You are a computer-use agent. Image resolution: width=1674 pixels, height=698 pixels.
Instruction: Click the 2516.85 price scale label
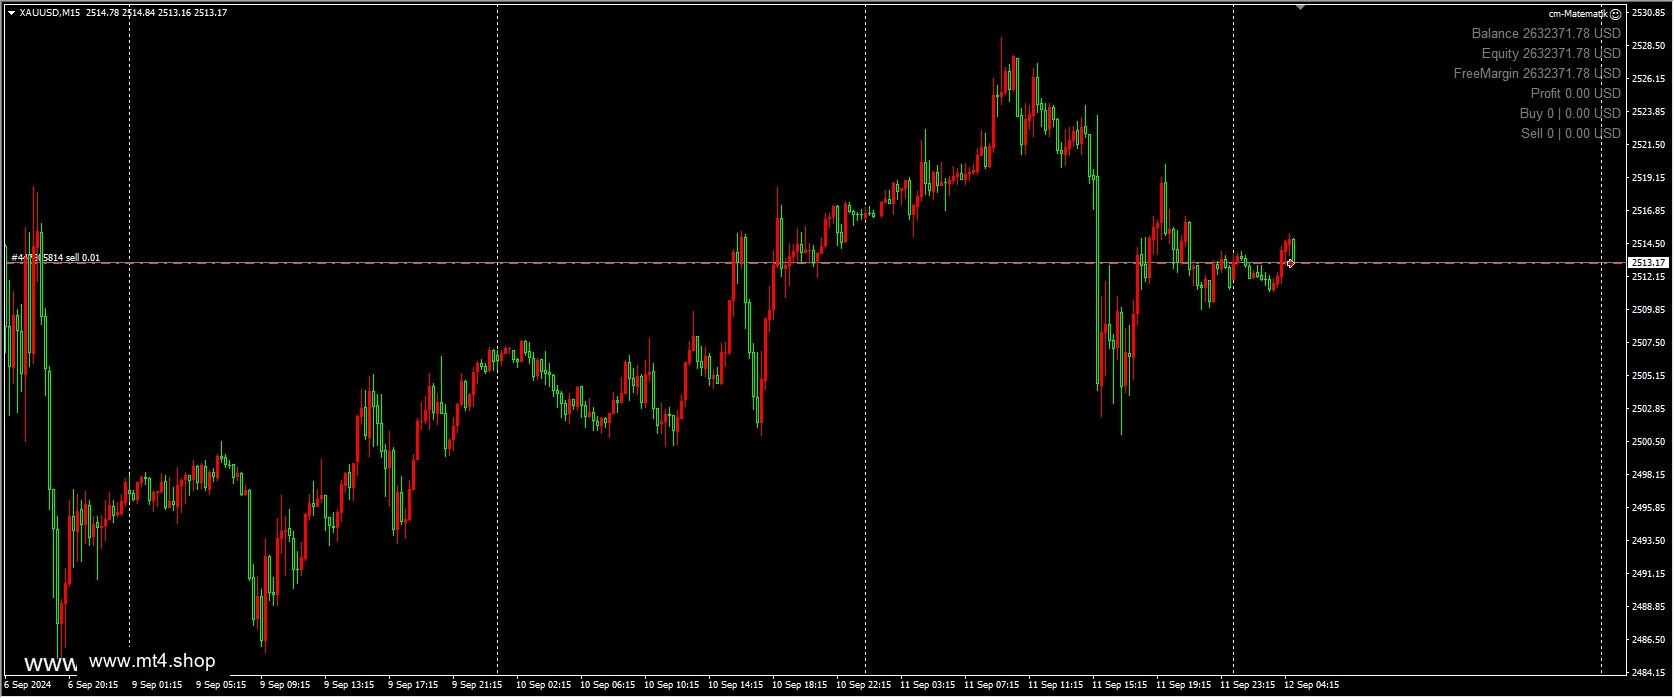coord(1648,211)
